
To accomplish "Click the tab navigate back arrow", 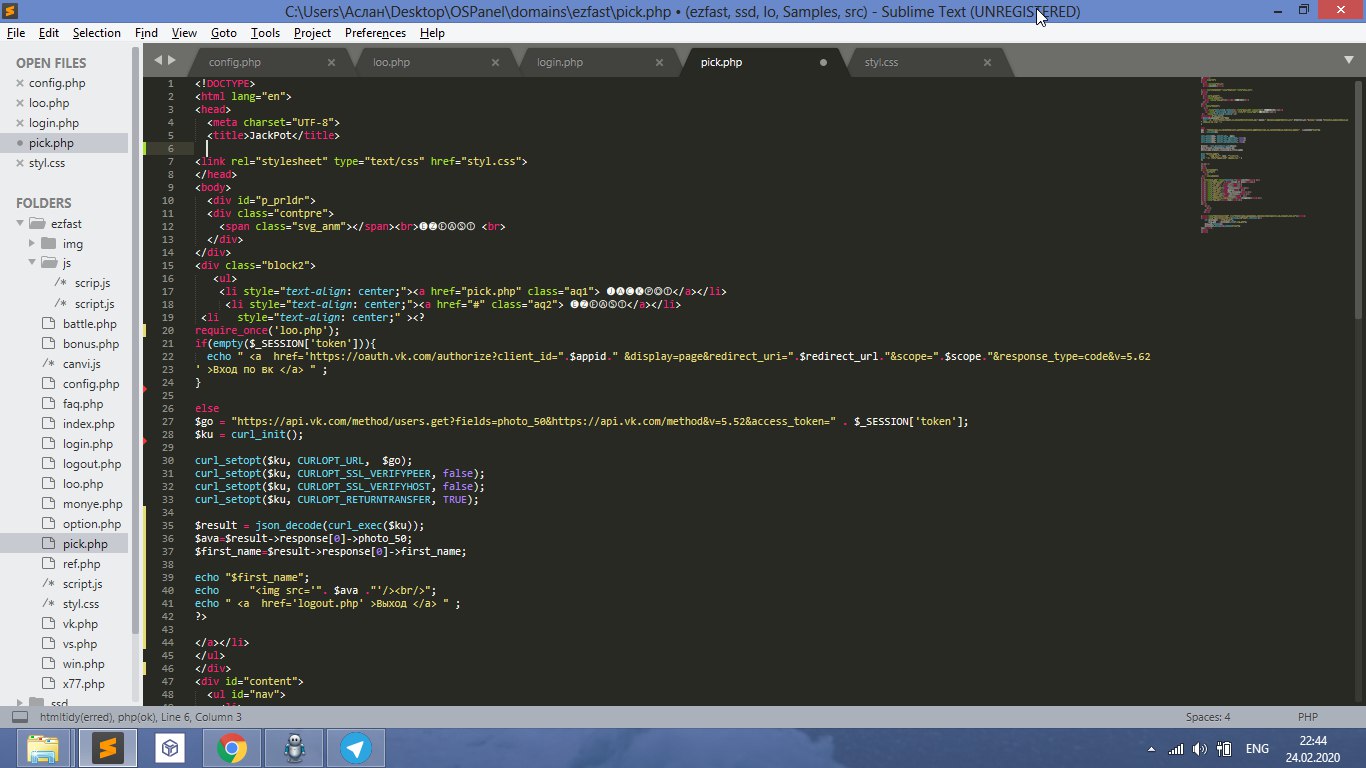I will pyautogui.click(x=158, y=61).
